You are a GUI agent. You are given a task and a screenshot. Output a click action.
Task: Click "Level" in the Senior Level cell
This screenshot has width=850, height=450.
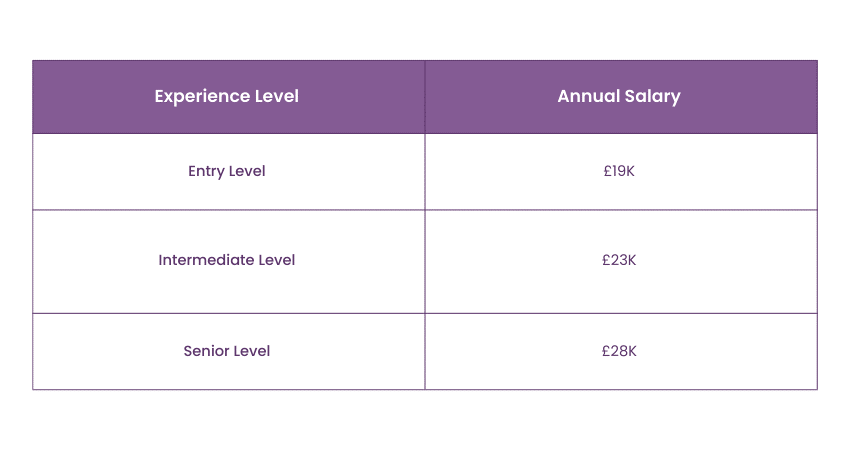point(251,351)
